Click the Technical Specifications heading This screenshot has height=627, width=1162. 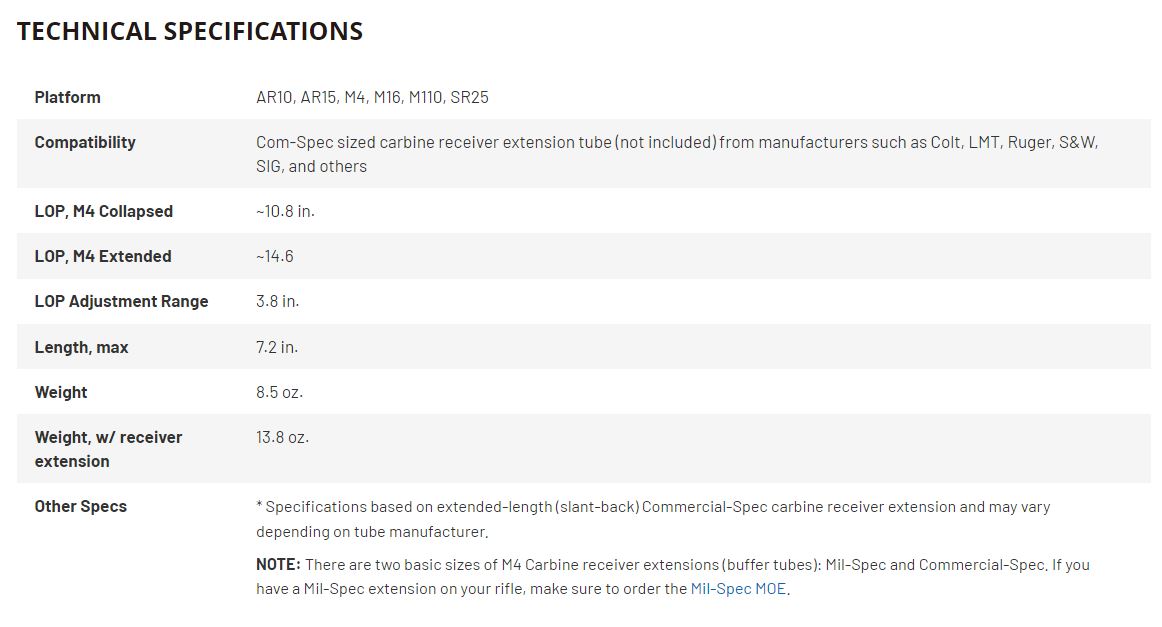coord(190,31)
